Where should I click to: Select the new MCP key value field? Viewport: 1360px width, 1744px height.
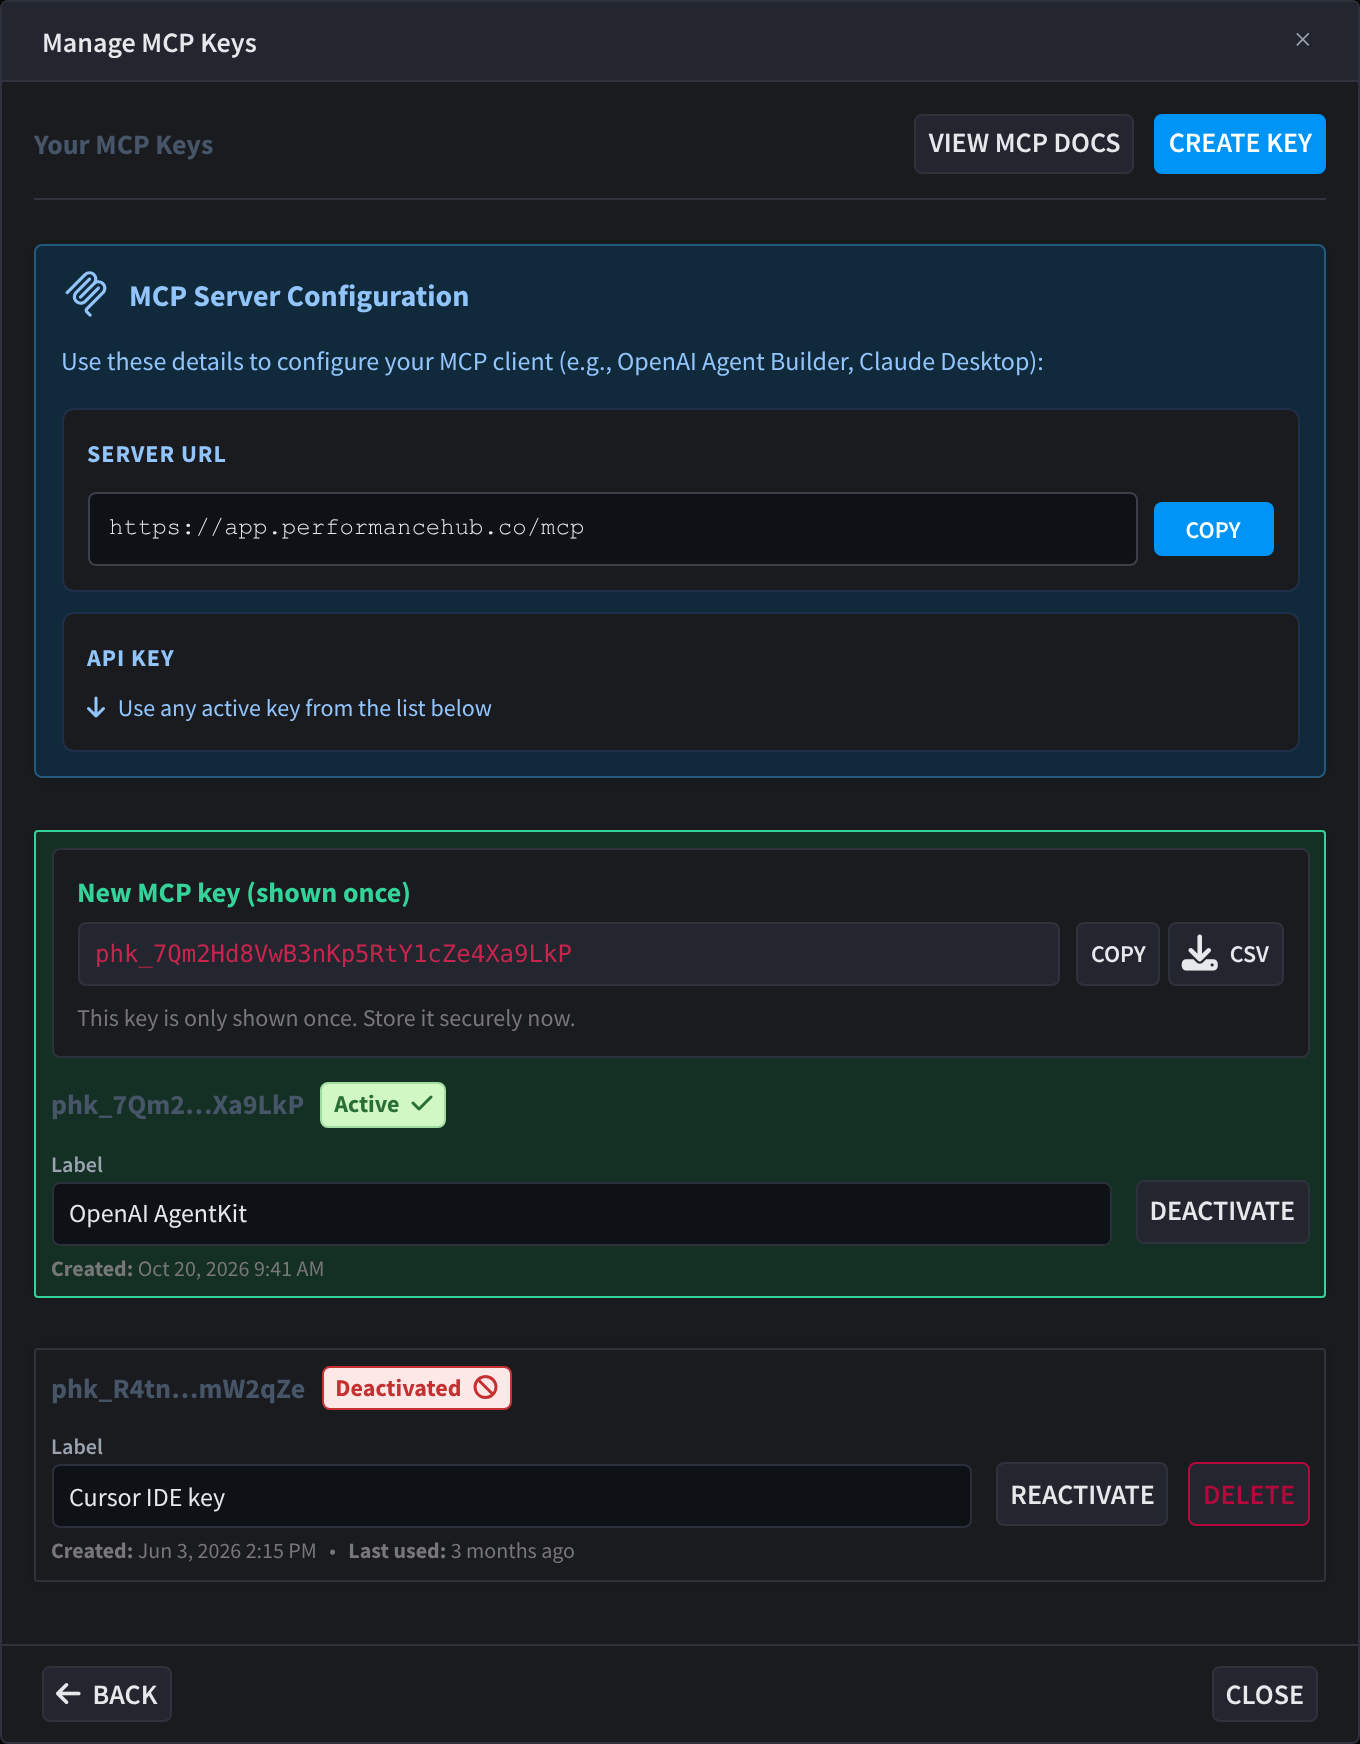click(569, 954)
